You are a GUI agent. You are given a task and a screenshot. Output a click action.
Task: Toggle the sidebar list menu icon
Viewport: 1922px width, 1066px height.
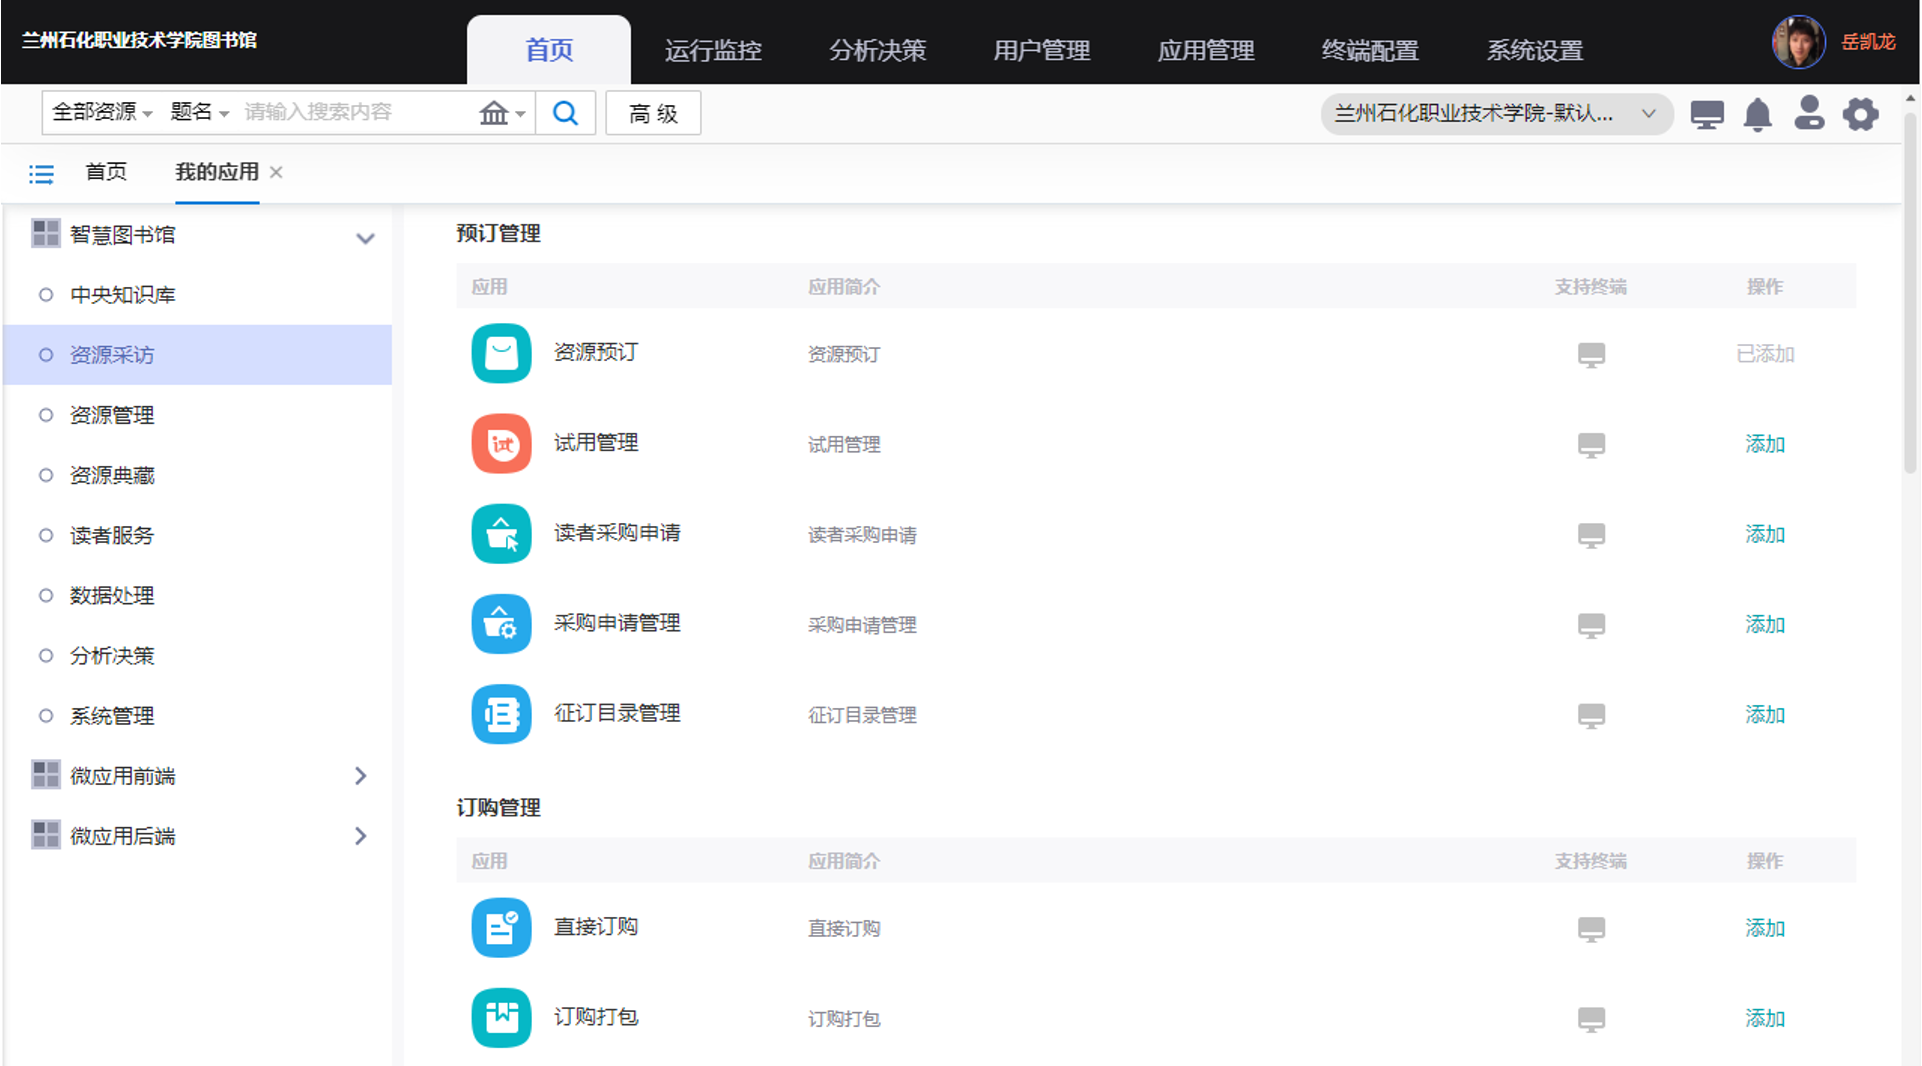pos(41,174)
